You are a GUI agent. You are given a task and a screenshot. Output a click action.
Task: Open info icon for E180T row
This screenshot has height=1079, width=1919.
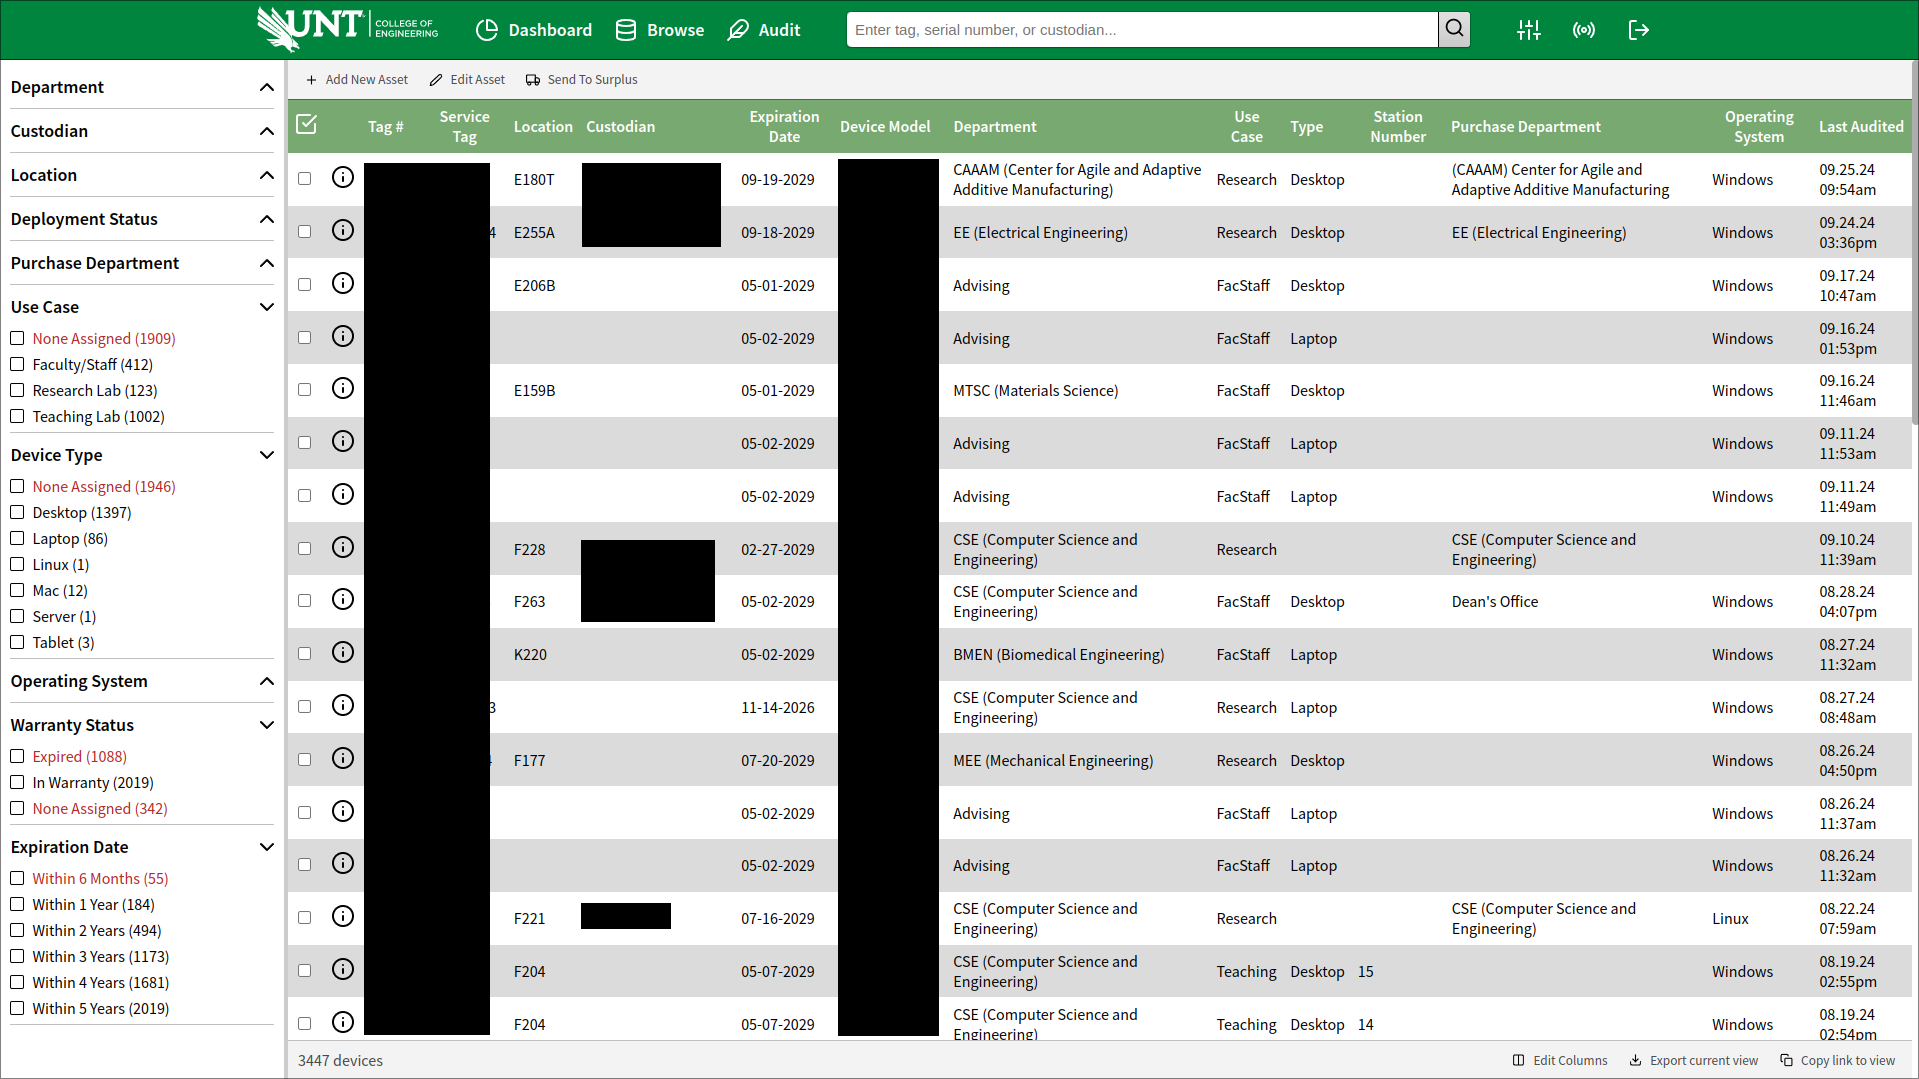pyautogui.click(x=343, y=178)
